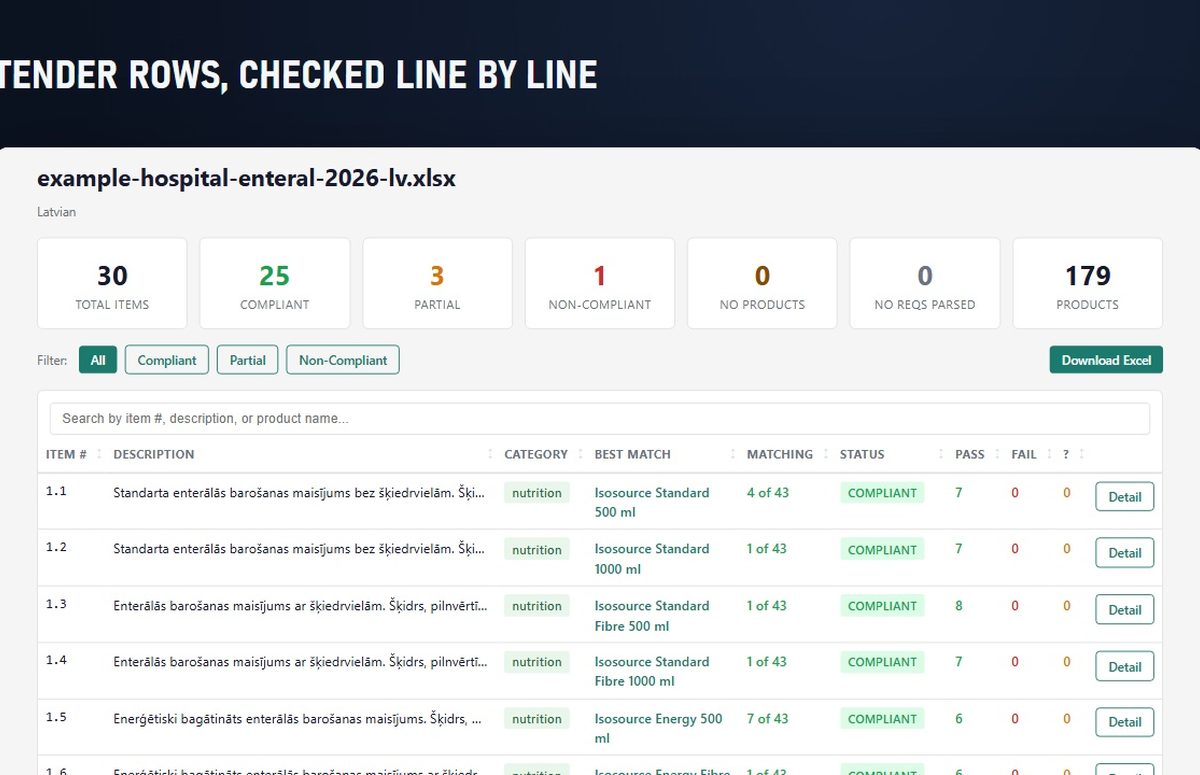Image resolution: width=1200 pixels, height=775 pixels.
Task: Click the COMPLIANT badge in row 1.5
Action: point(882,719)
